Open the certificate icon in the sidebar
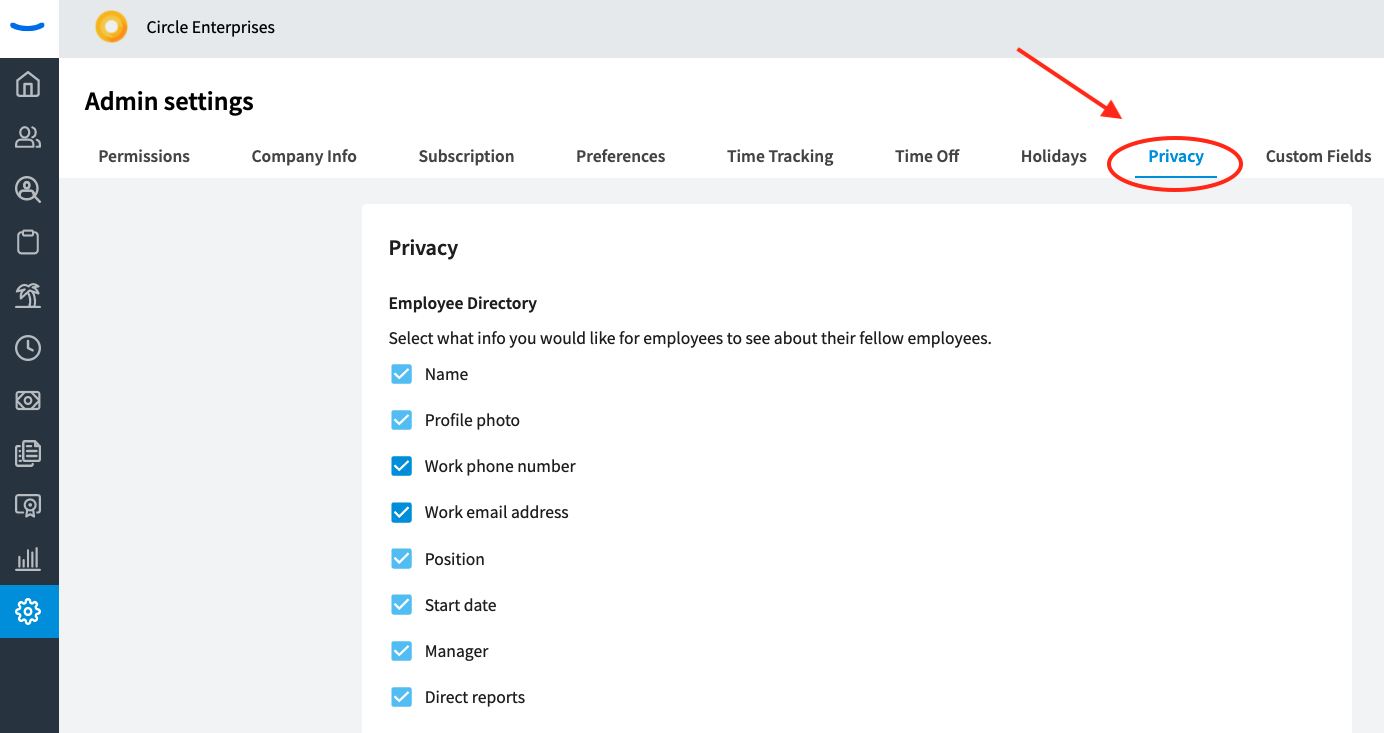1384x733 pixels. pyautogui.click(x=28, y=506)
